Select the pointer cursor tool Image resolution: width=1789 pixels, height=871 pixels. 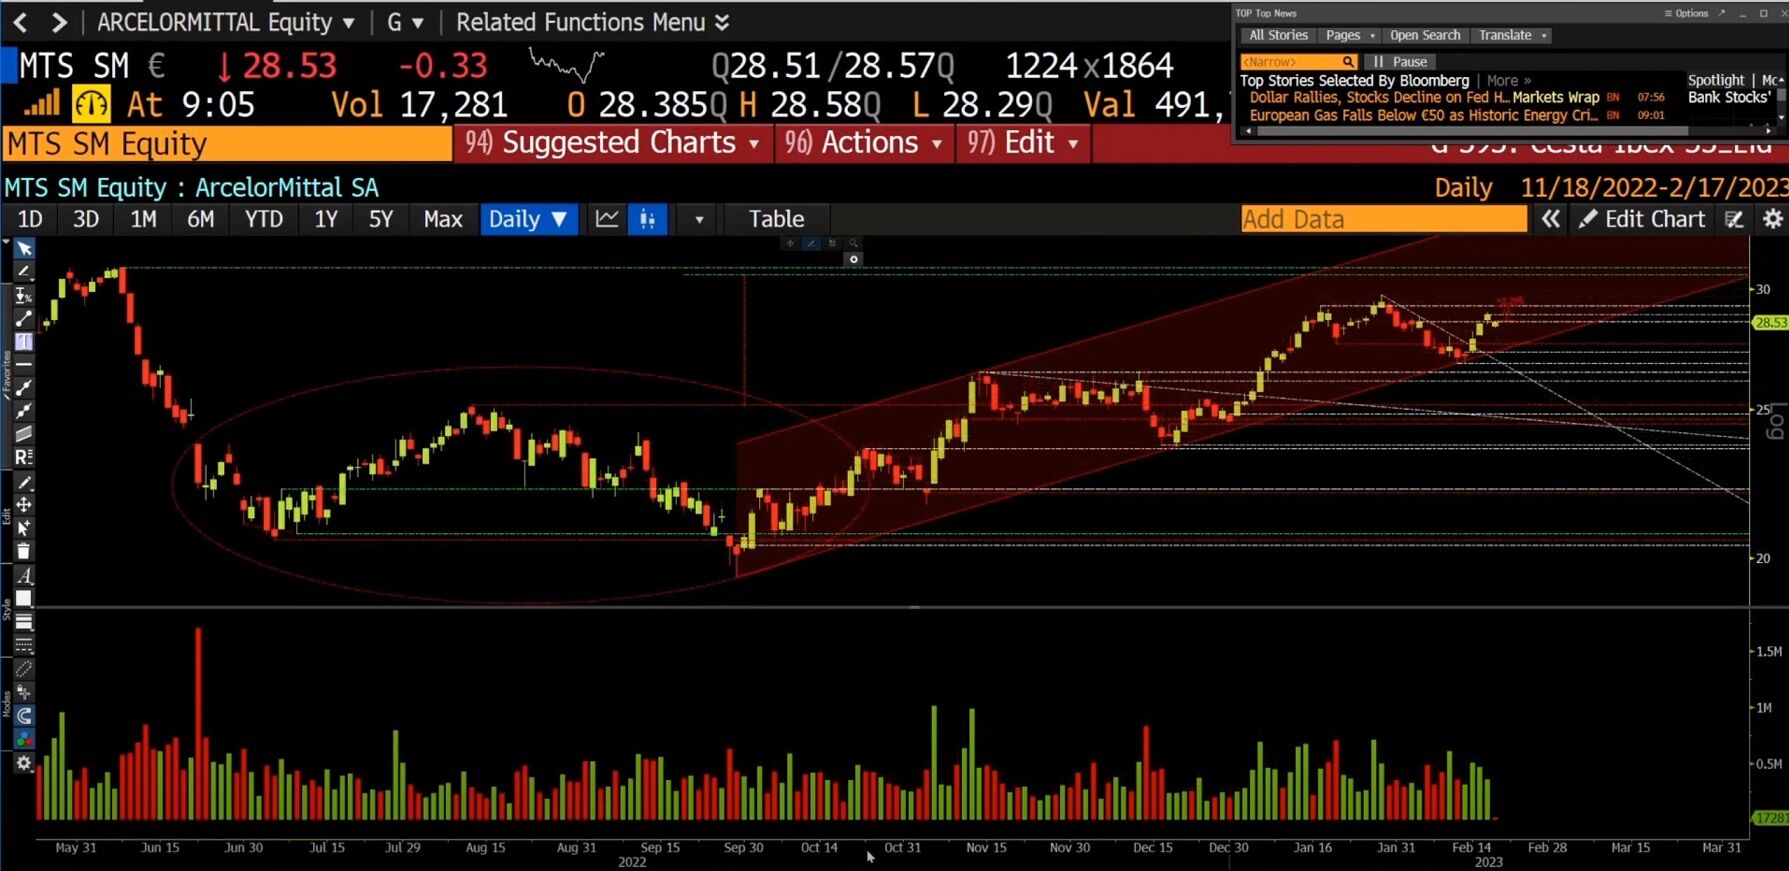pyautogui.click(x=24, y=248)
